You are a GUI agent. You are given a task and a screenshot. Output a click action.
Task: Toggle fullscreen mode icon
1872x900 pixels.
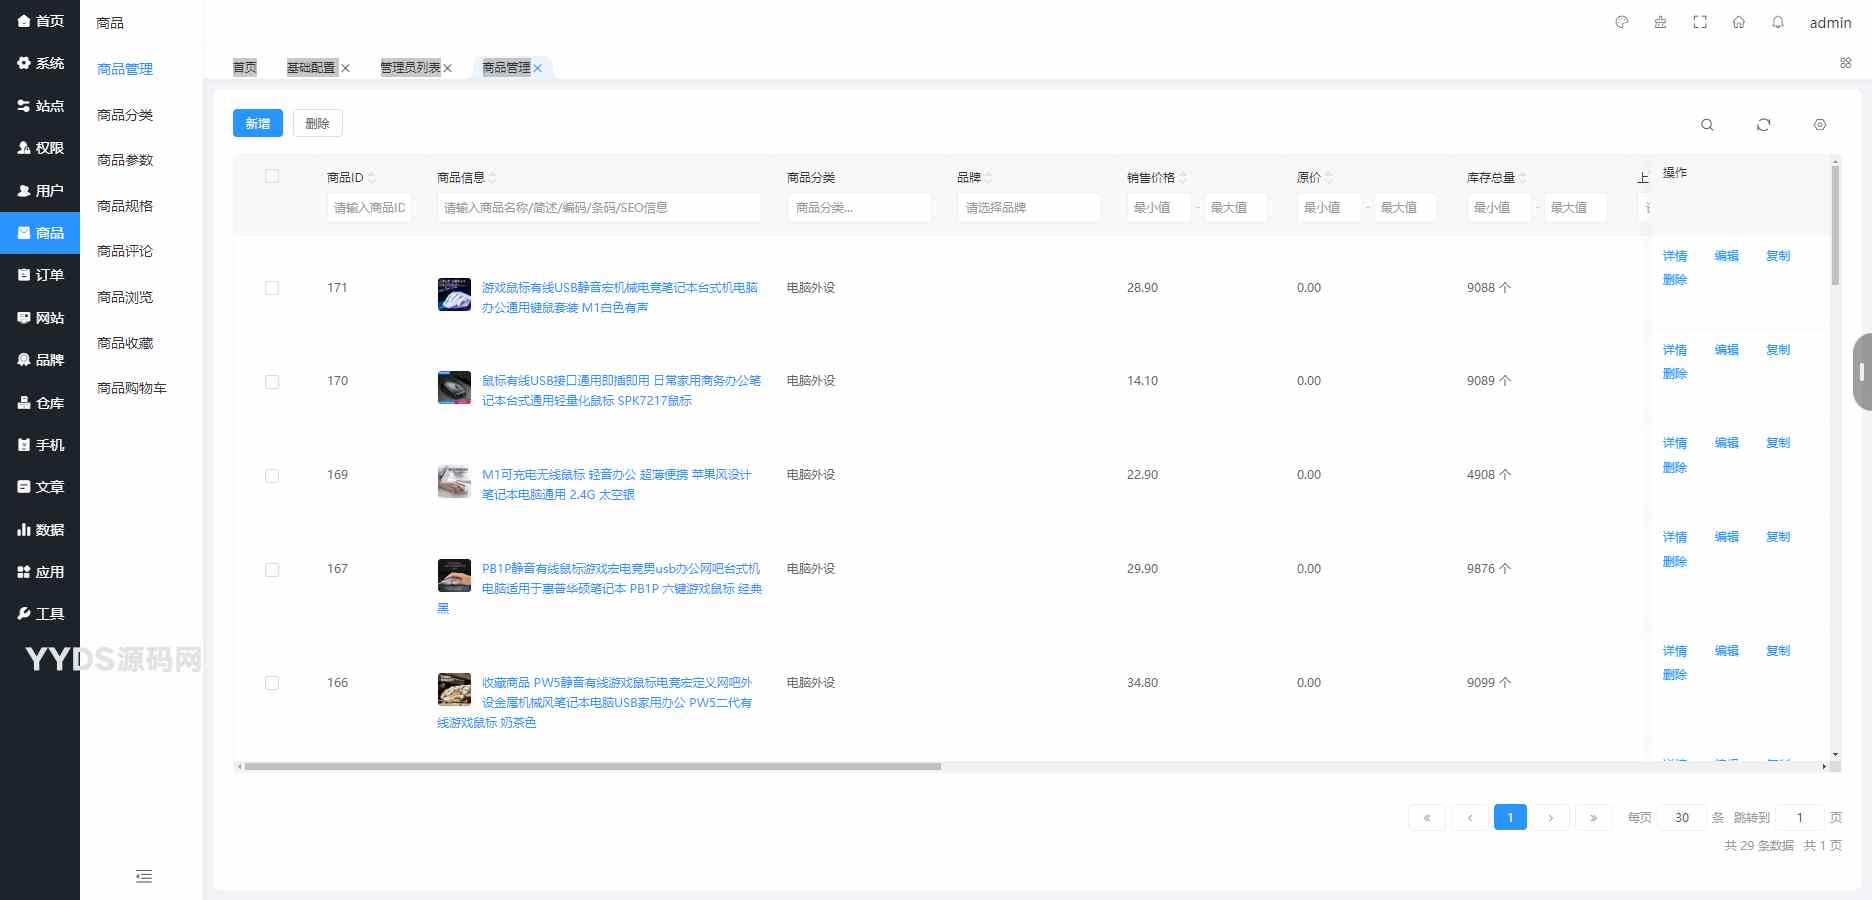point(1700,22)
